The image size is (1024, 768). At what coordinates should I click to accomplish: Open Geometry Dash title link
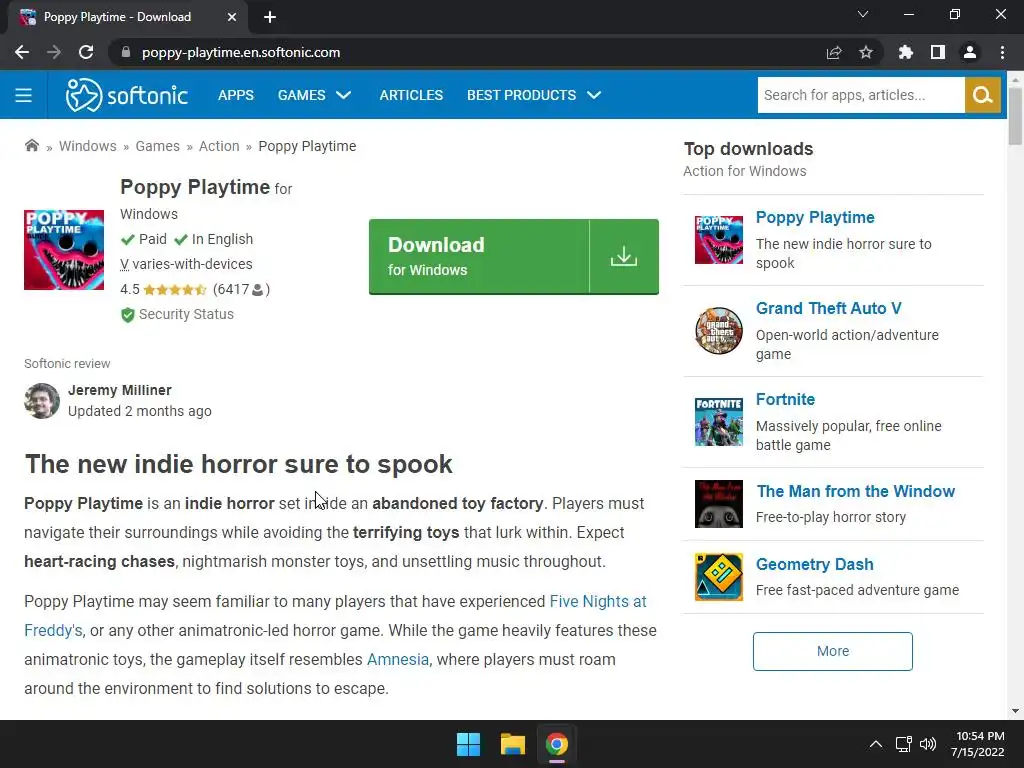[x=814, y=564]
